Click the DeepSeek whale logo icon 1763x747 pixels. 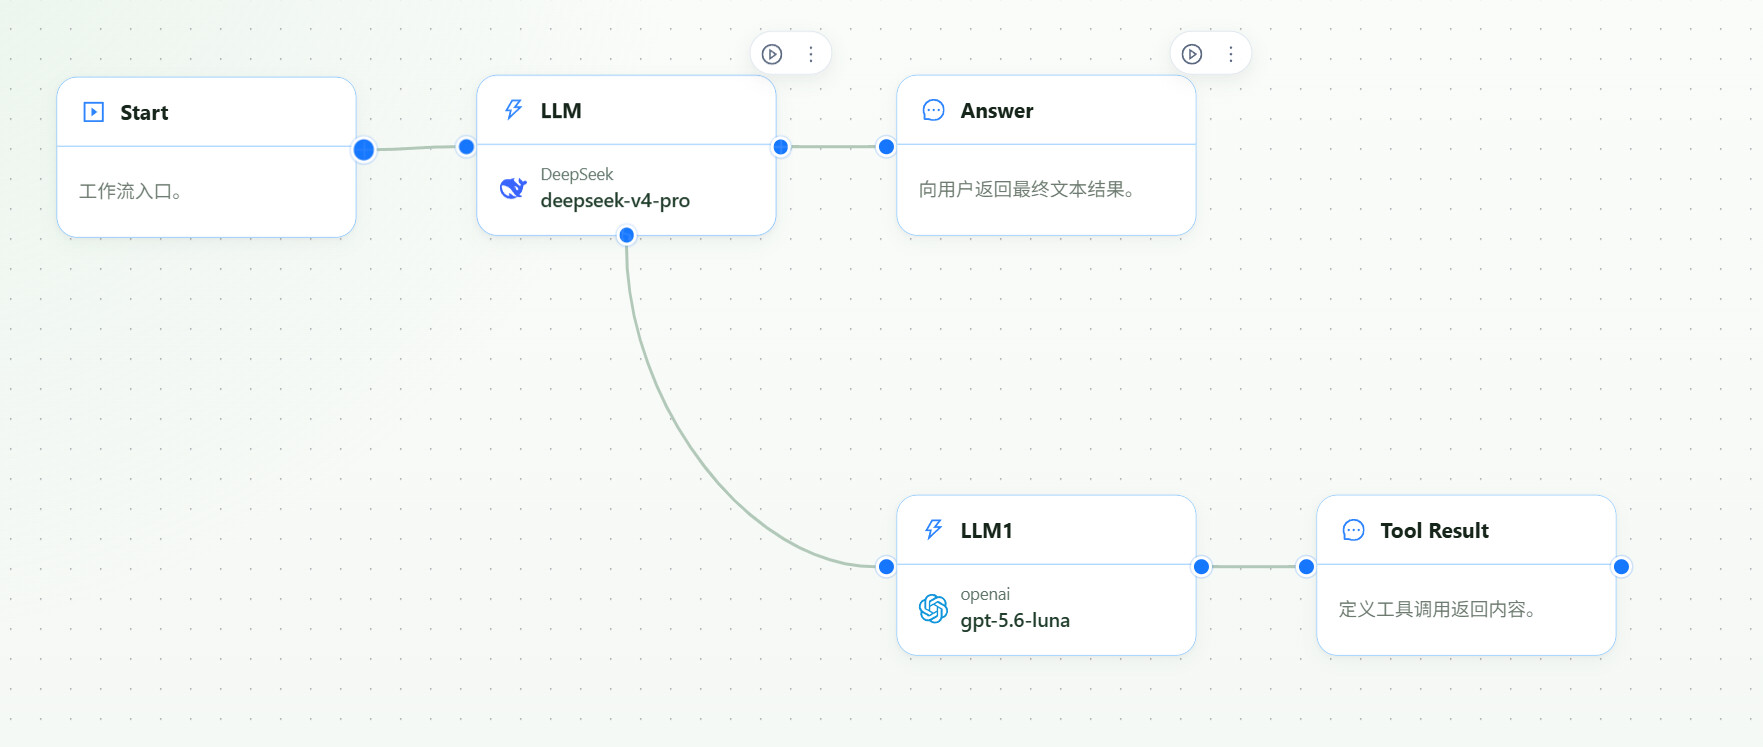point(513,187)
